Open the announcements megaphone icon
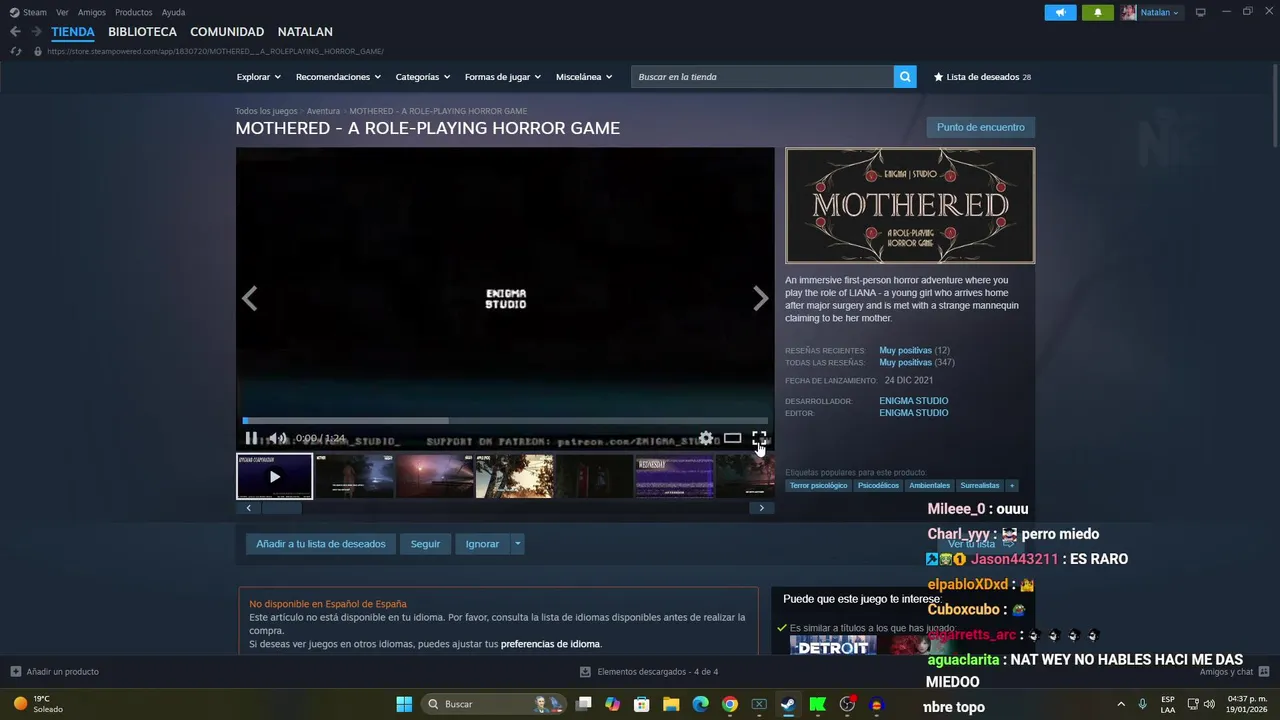1280x720 pixels. tap(1060, 12)
